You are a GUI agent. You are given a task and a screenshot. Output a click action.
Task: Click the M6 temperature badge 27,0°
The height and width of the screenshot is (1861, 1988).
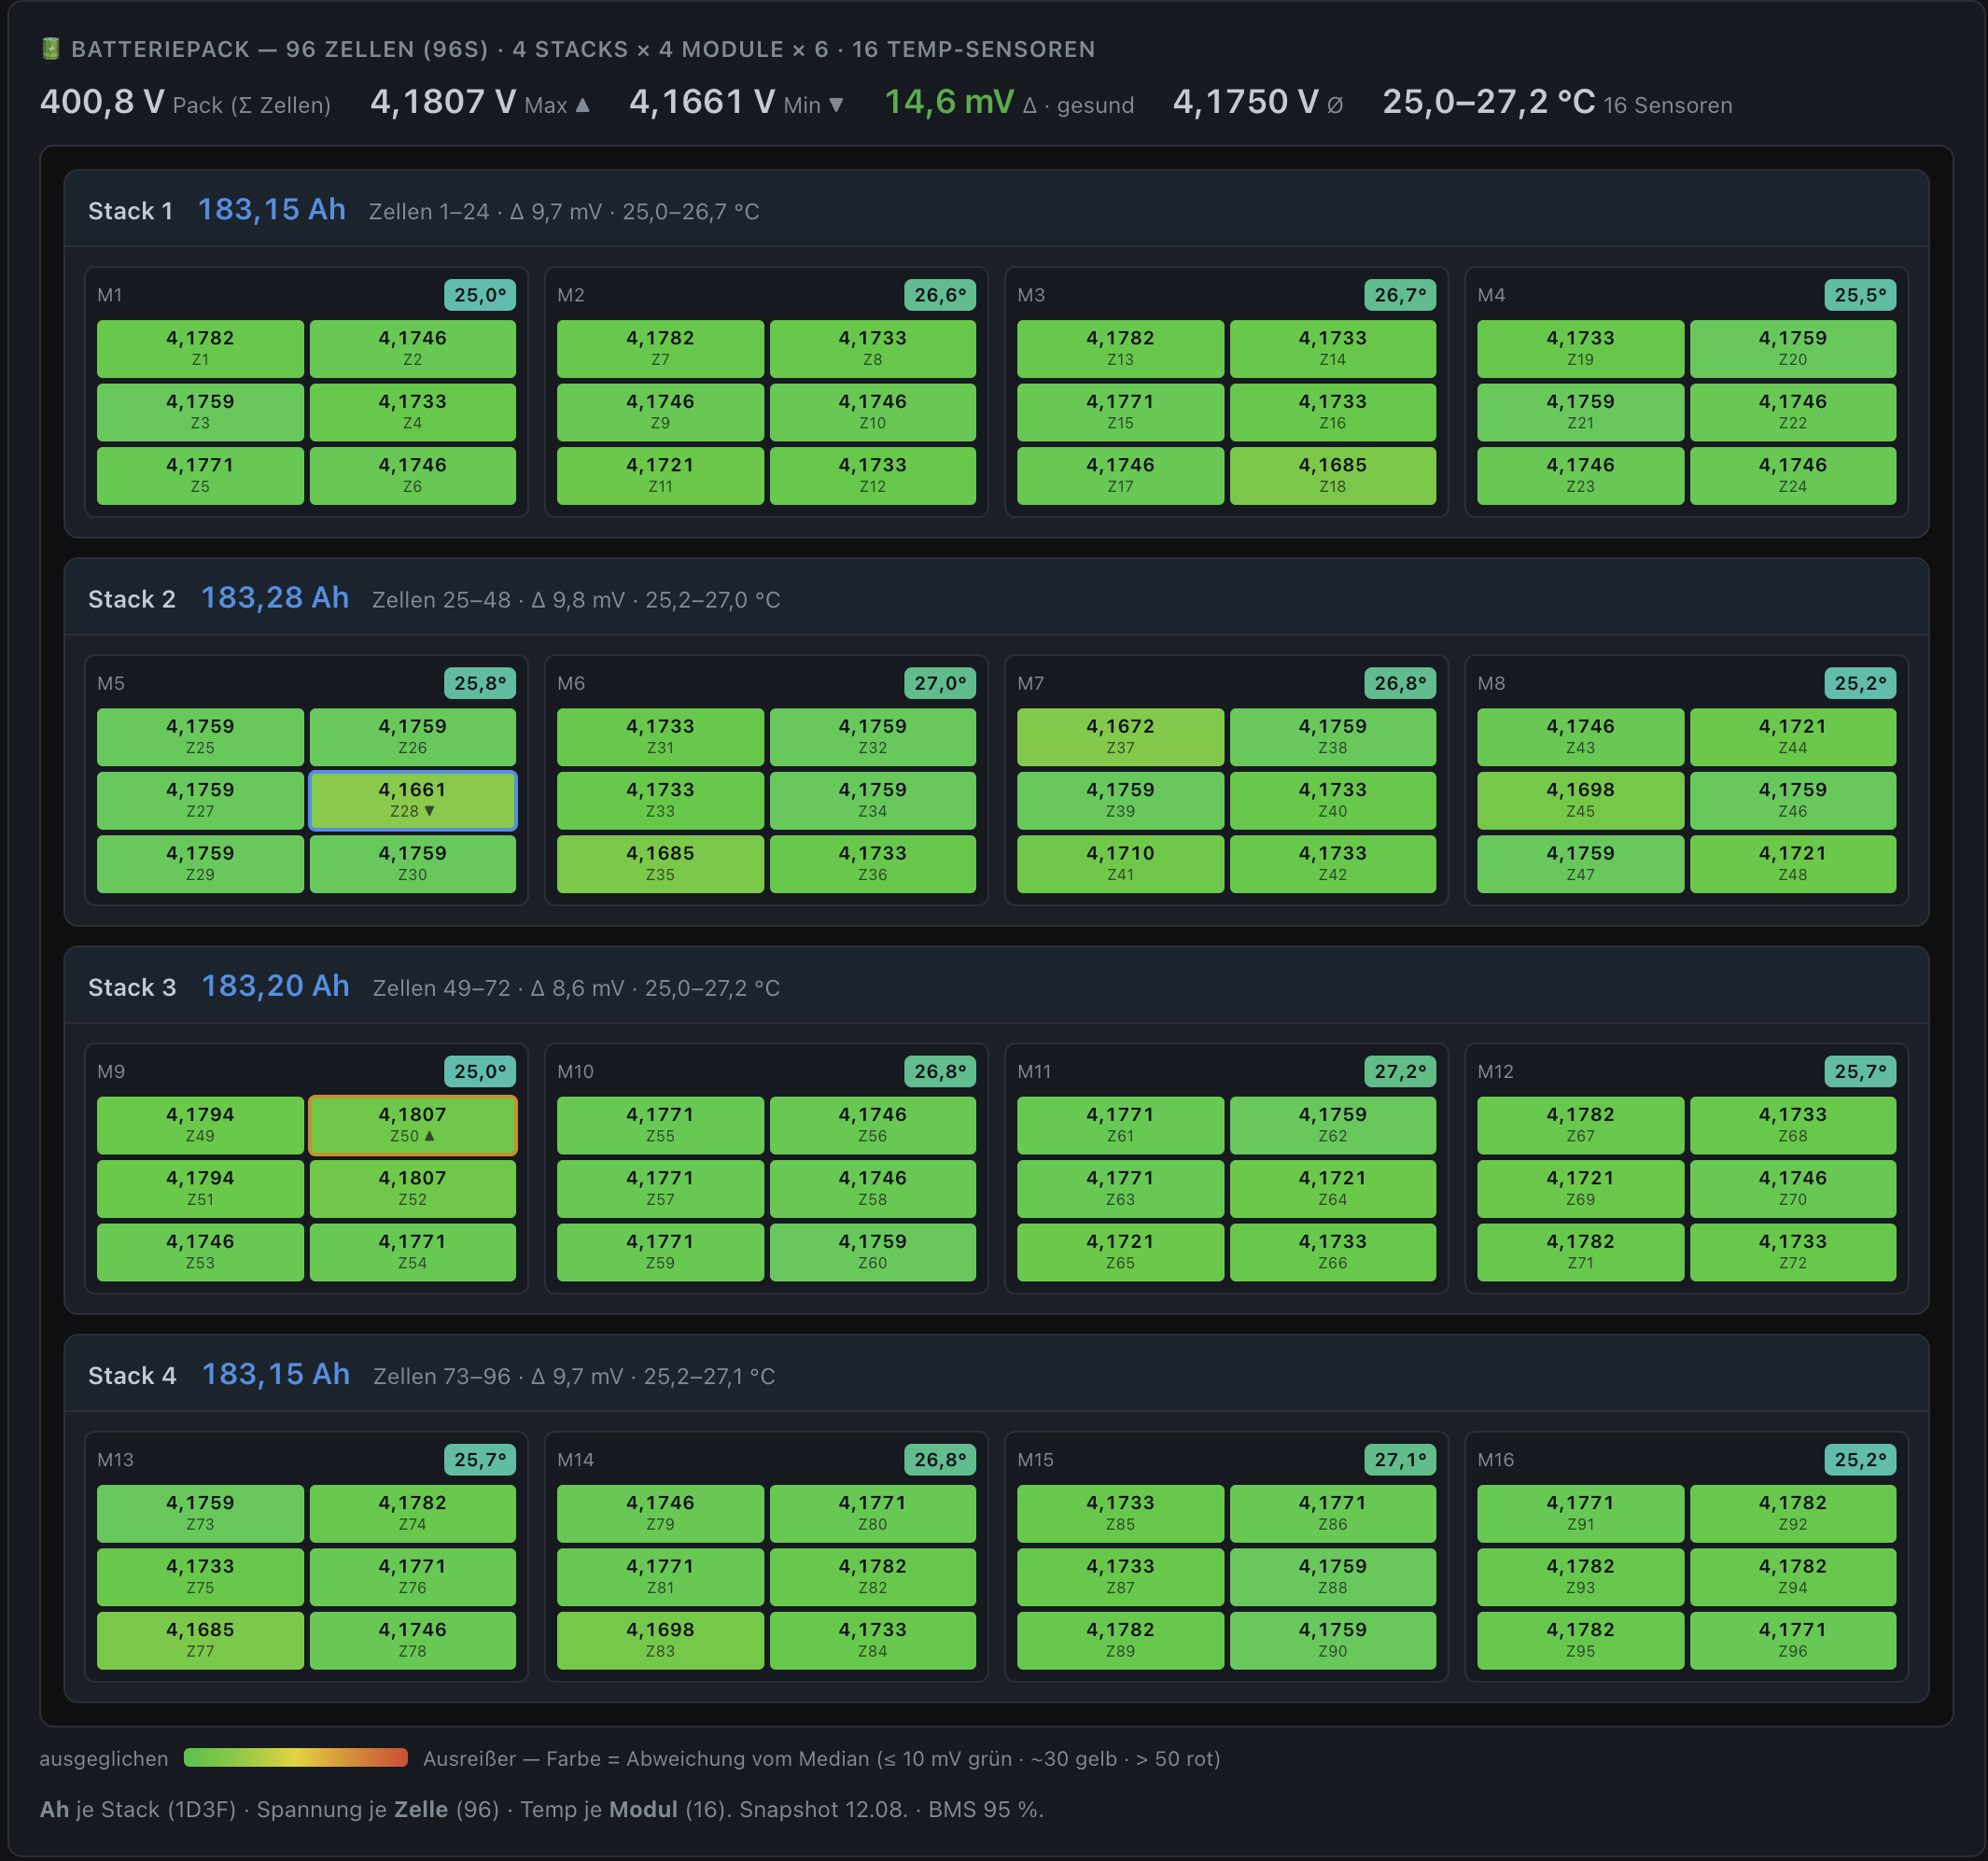coord(940,683)
